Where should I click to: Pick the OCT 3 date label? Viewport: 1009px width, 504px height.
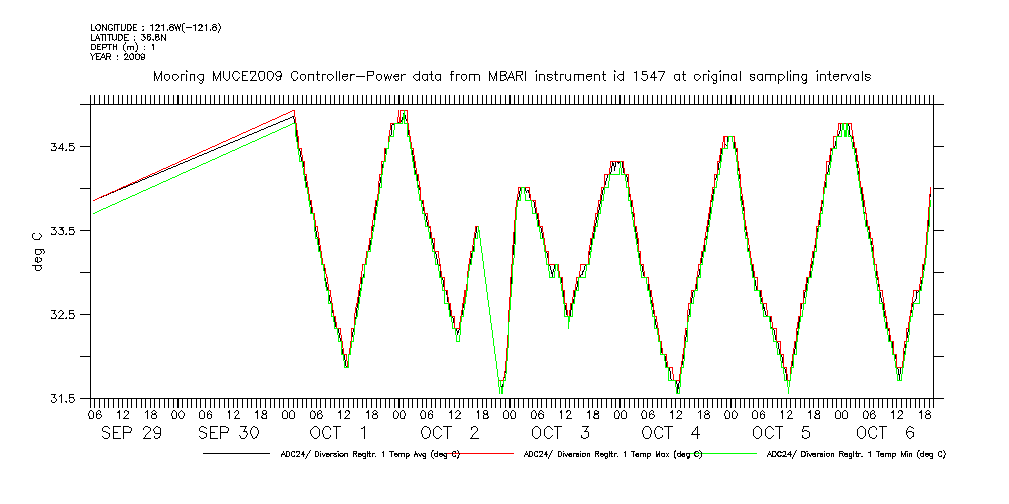pos(560,433)
